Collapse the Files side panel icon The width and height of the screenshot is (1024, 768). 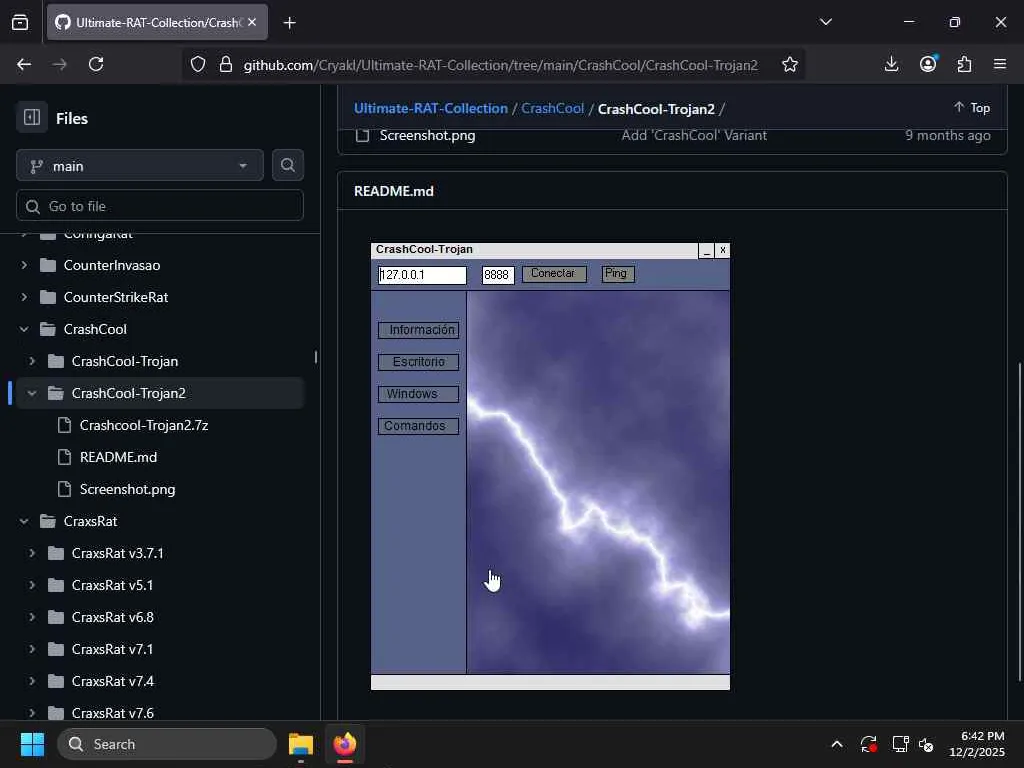tap(32, 118)
